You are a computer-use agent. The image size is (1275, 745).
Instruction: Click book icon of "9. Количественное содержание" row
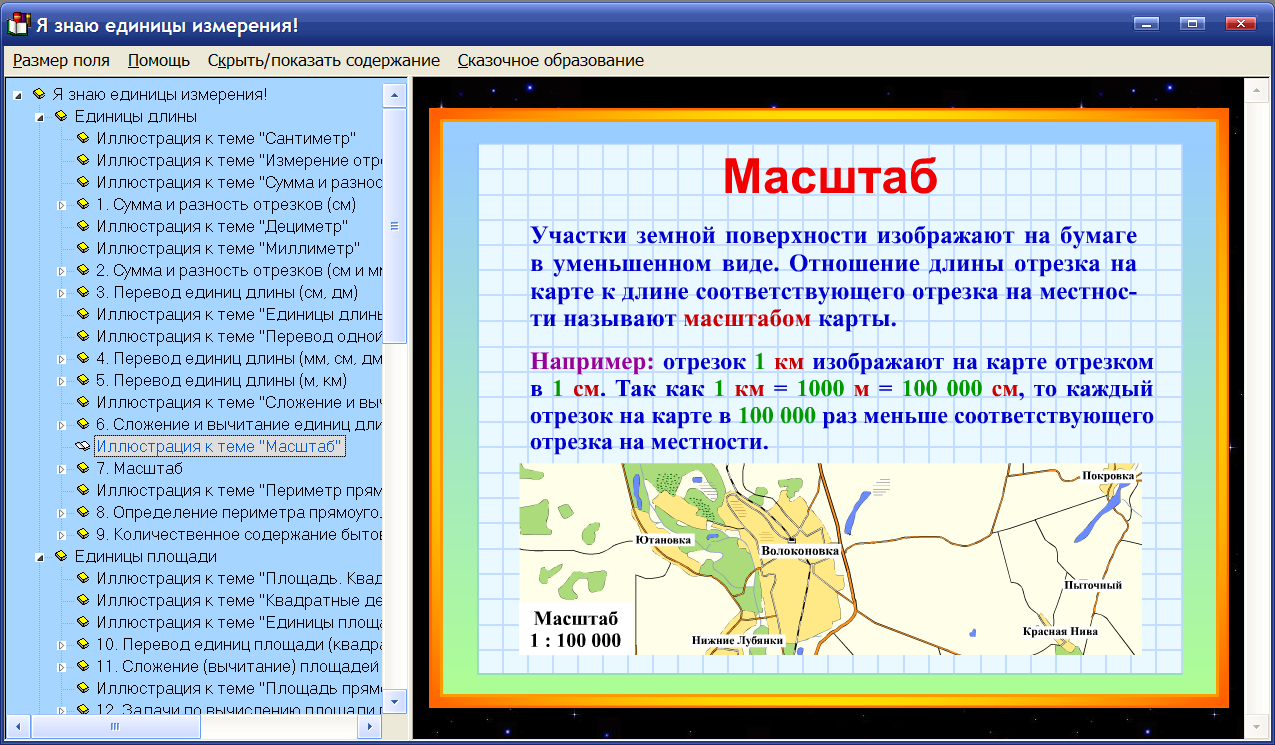coord(83,534)
